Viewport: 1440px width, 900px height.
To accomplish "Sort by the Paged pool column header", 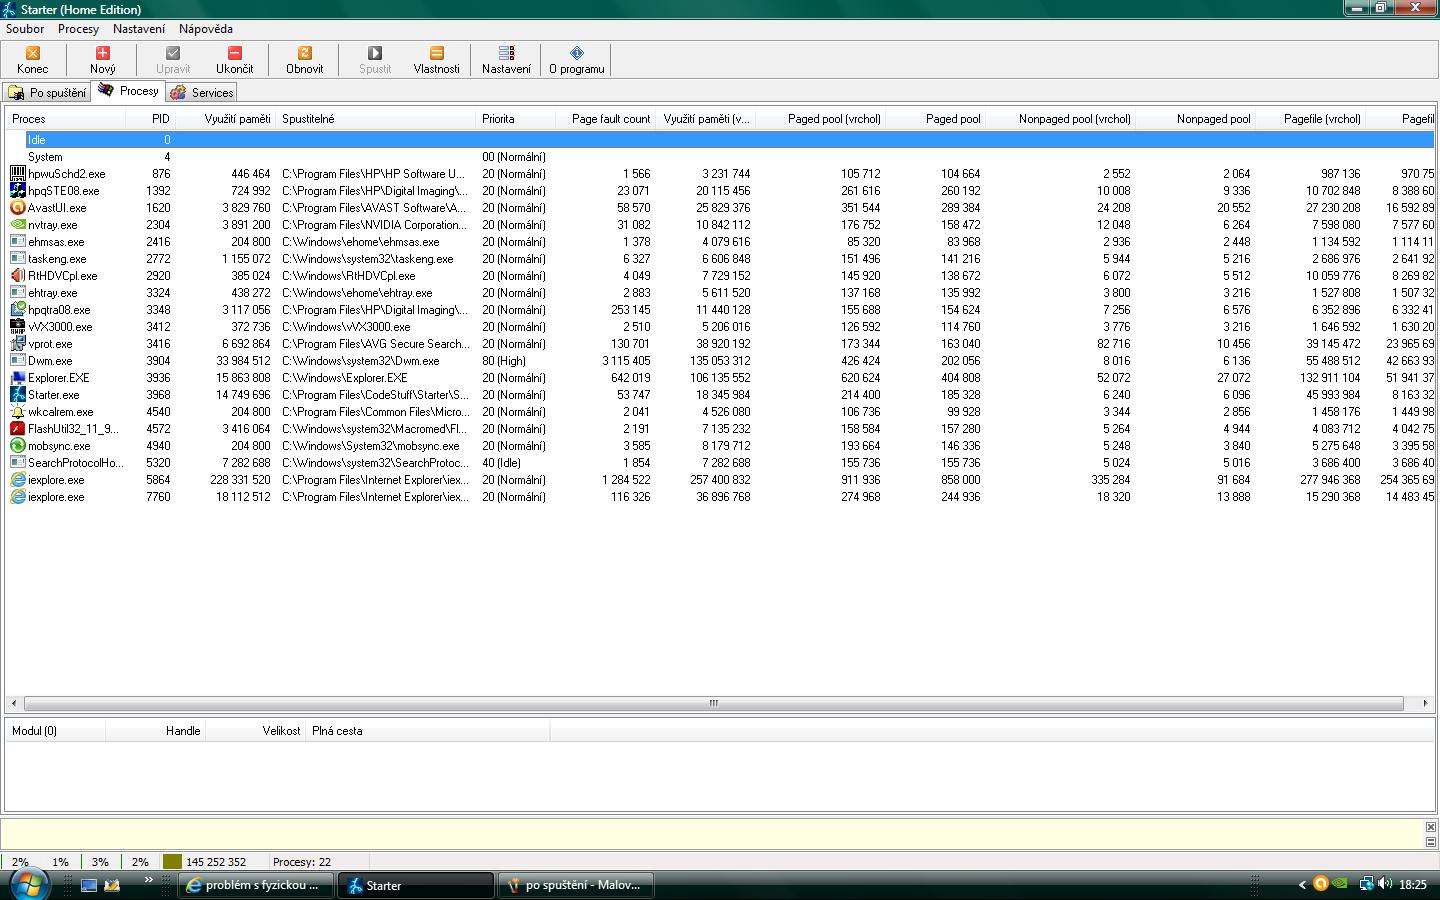I will [x=936, y=119].
